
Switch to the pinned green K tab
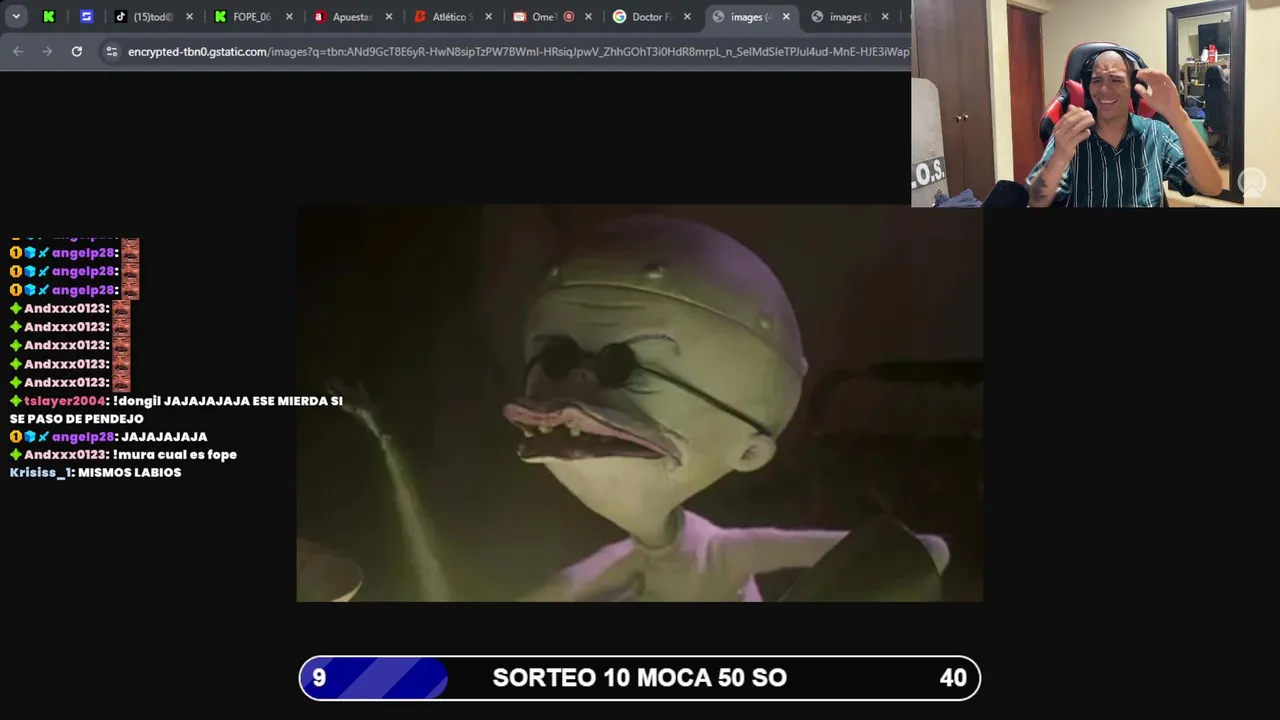pyautogui.click(x=49, y=17)
